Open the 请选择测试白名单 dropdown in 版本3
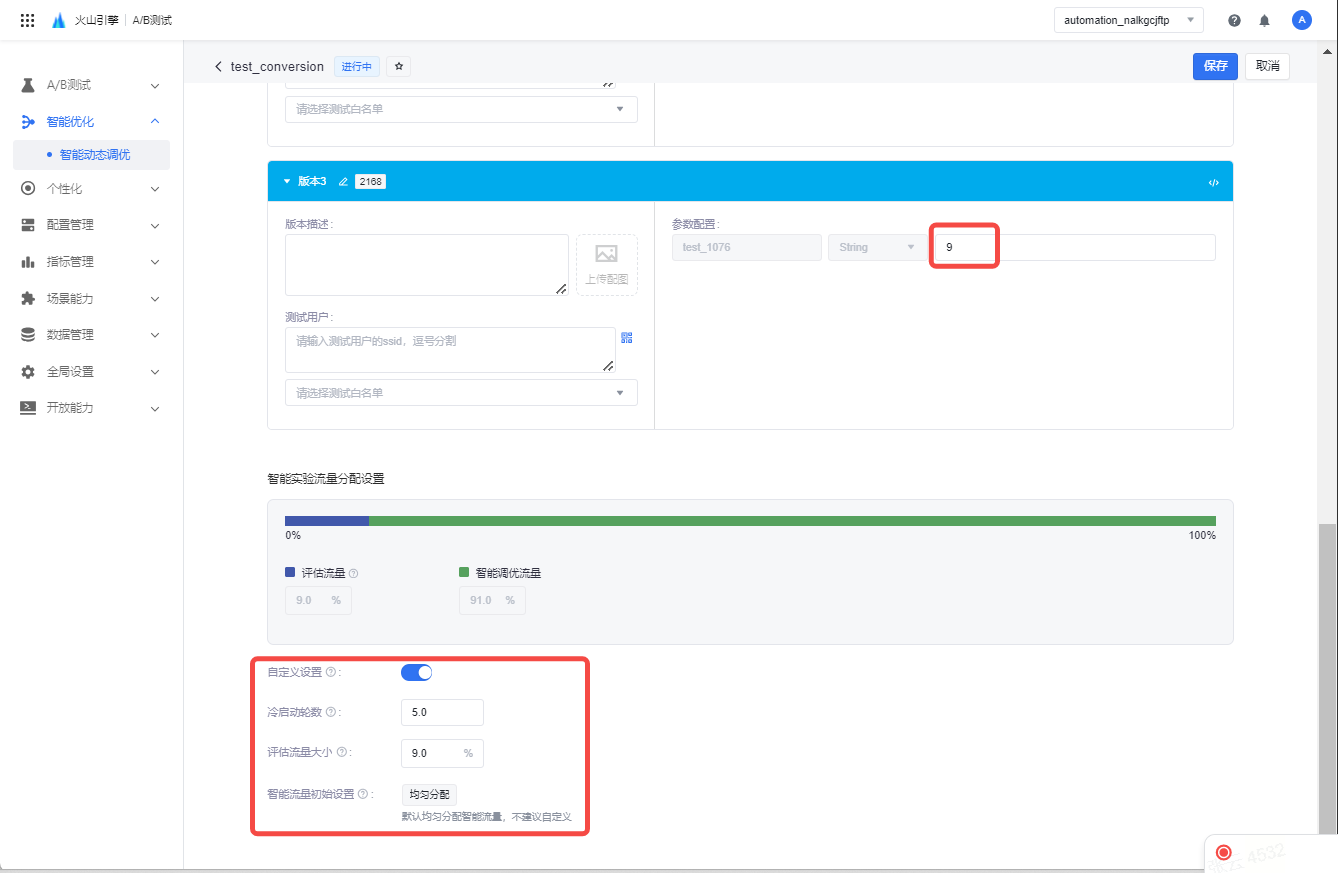The height and width of the screenshot is (873, 1338). pos(461,393)
